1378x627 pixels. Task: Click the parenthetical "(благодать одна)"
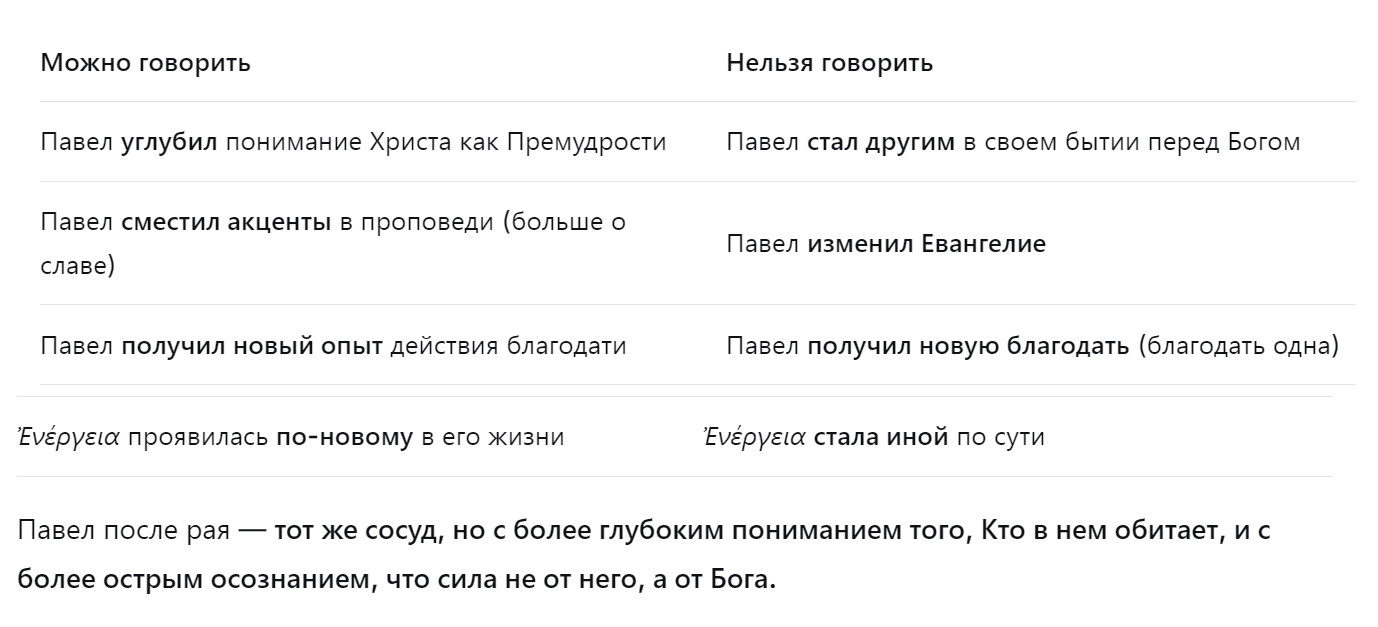[1238, 347]
